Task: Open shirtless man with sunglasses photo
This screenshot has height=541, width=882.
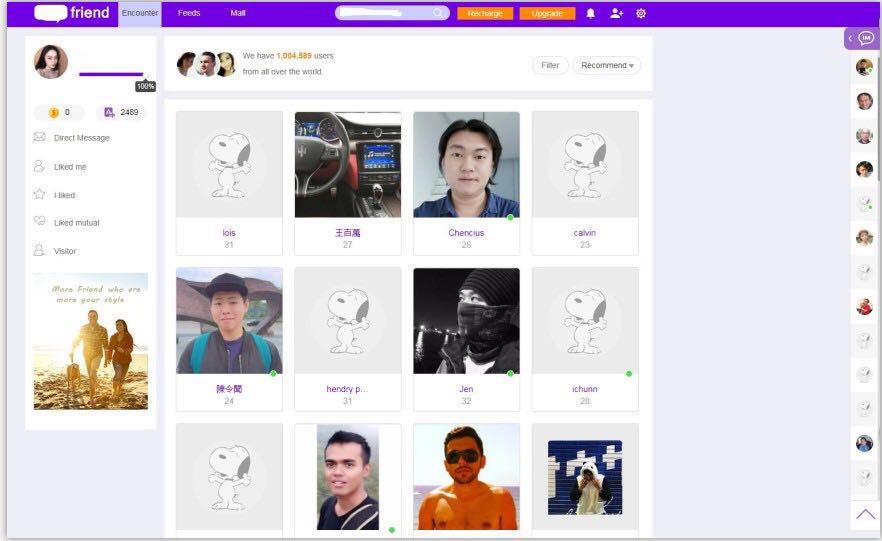Action: [466, 477]
